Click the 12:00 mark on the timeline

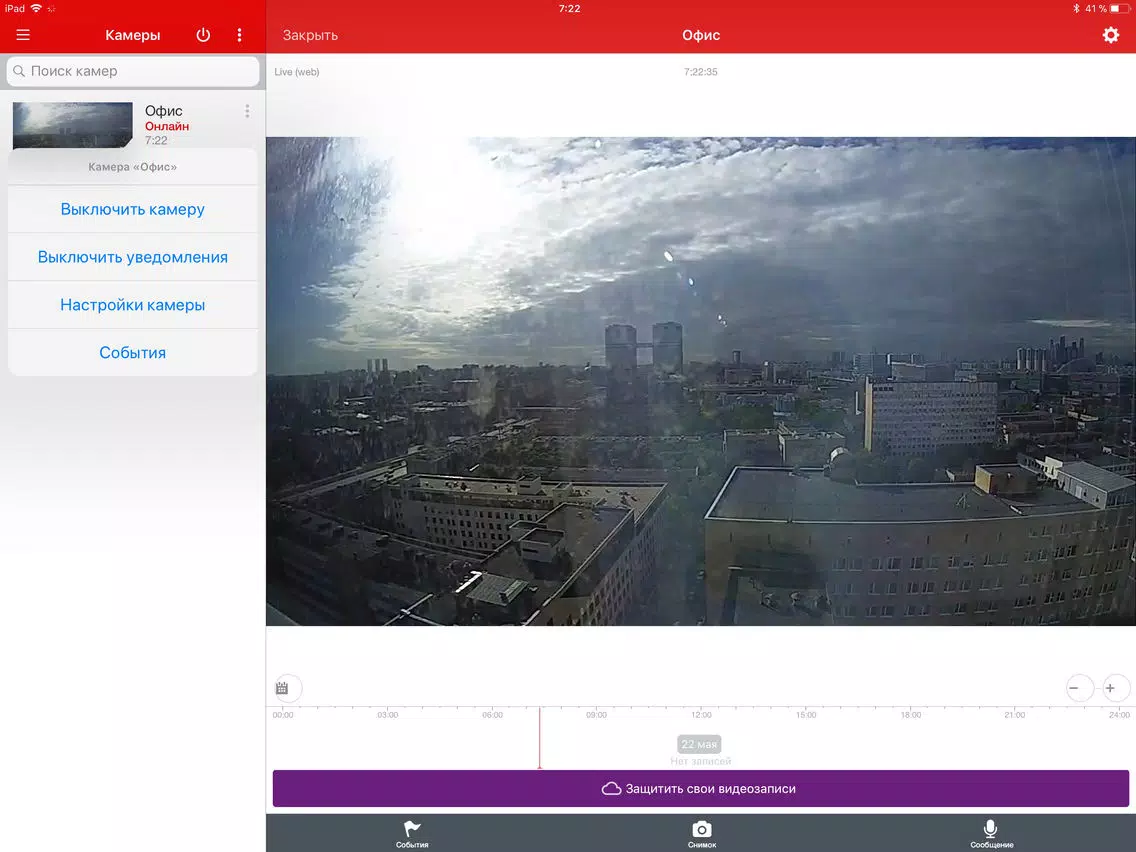(701, 714)
